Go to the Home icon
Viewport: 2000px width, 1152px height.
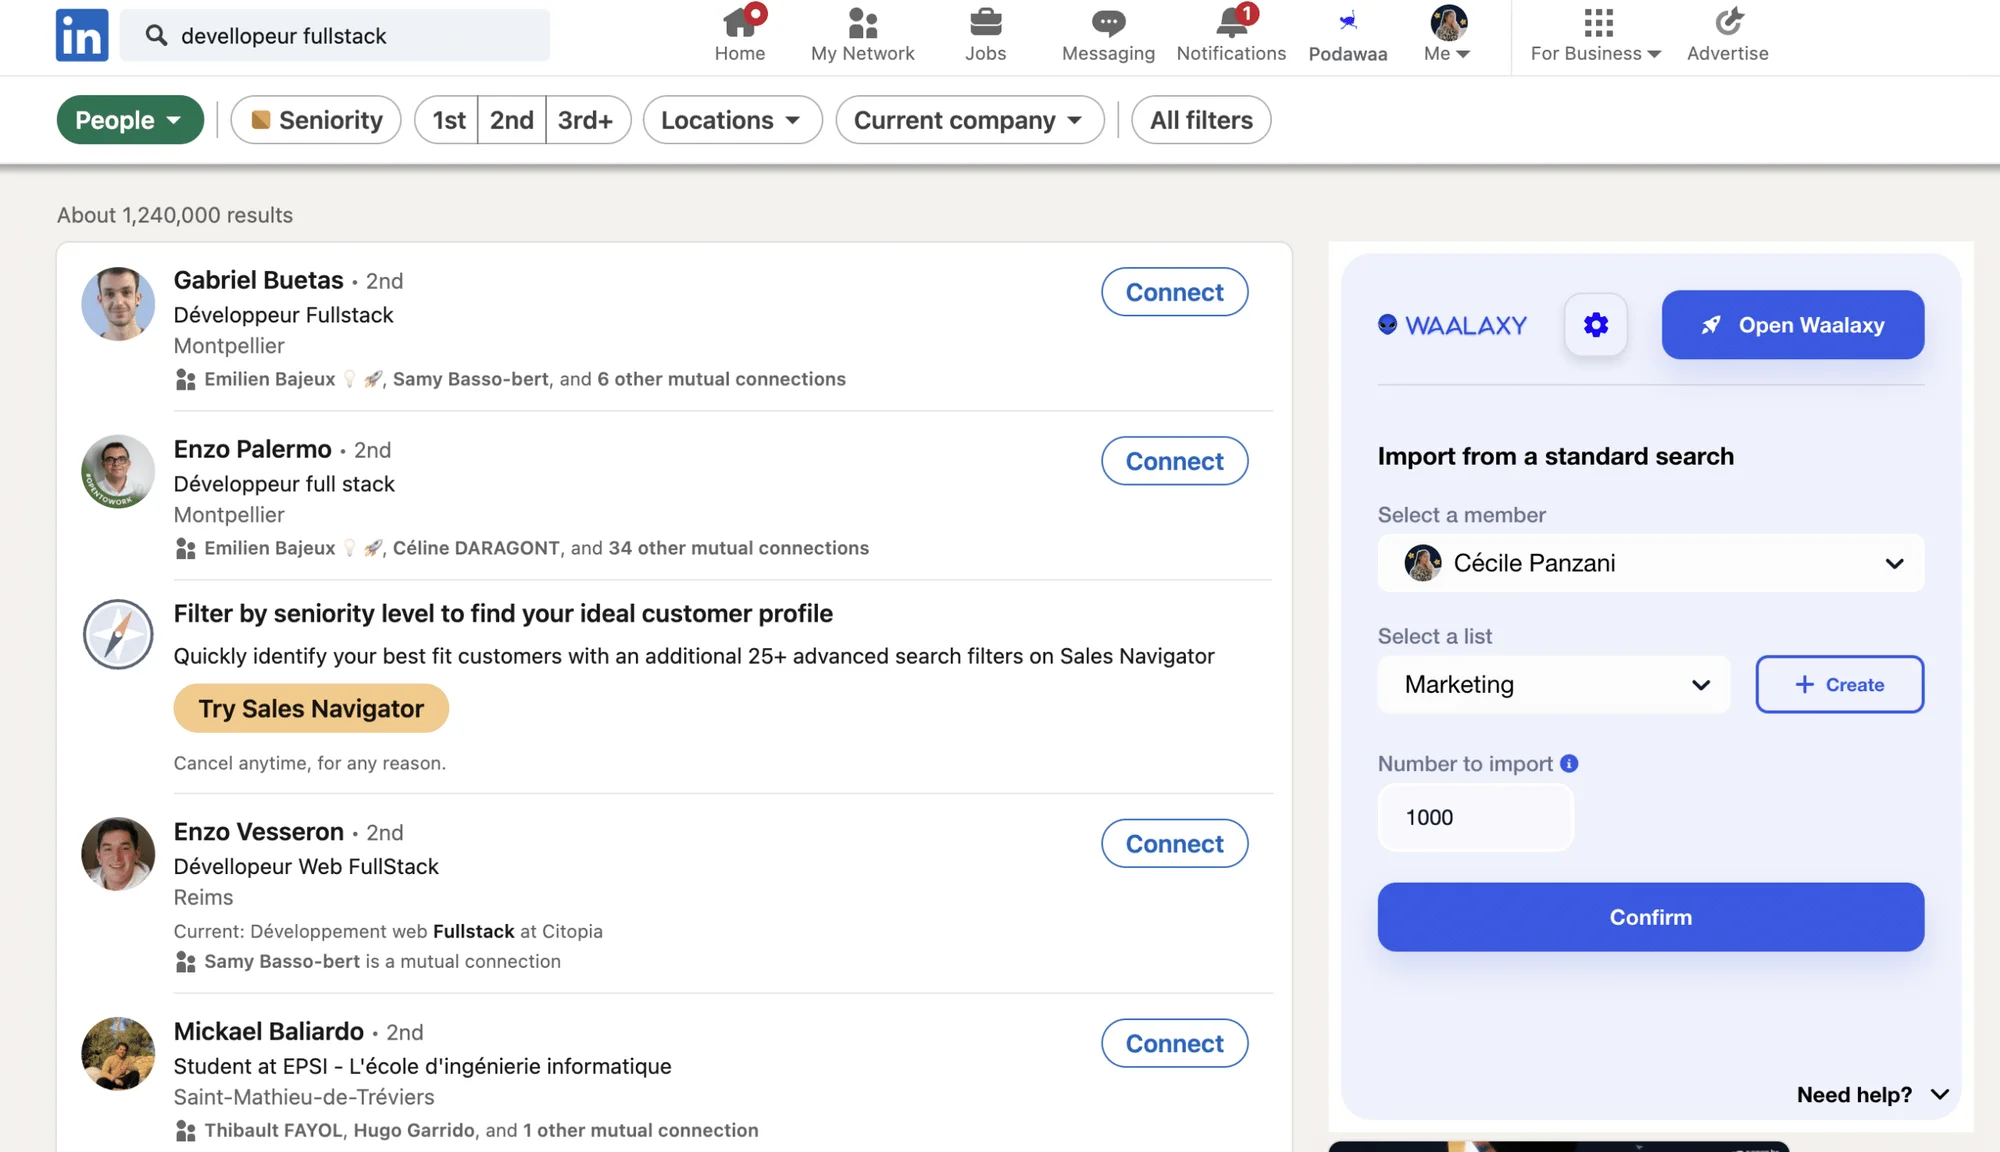click(740, 22)
